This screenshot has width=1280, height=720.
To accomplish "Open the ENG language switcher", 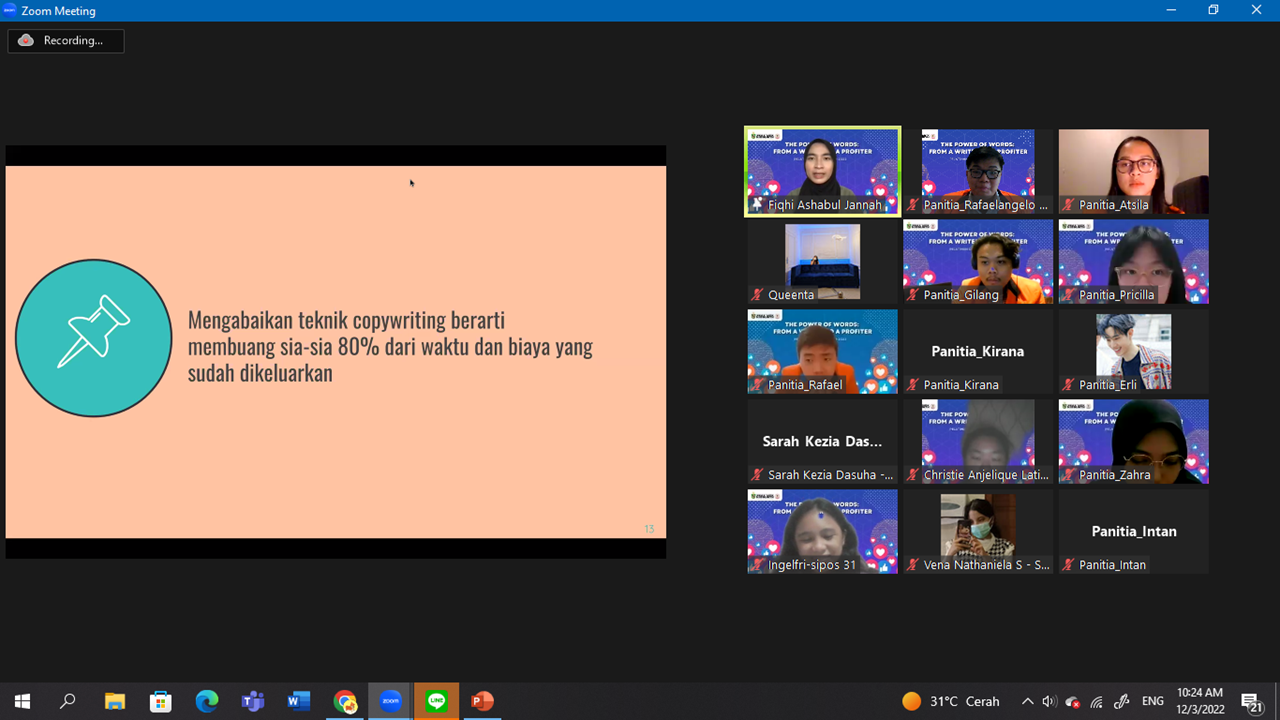I will [x=1152, y=701].
